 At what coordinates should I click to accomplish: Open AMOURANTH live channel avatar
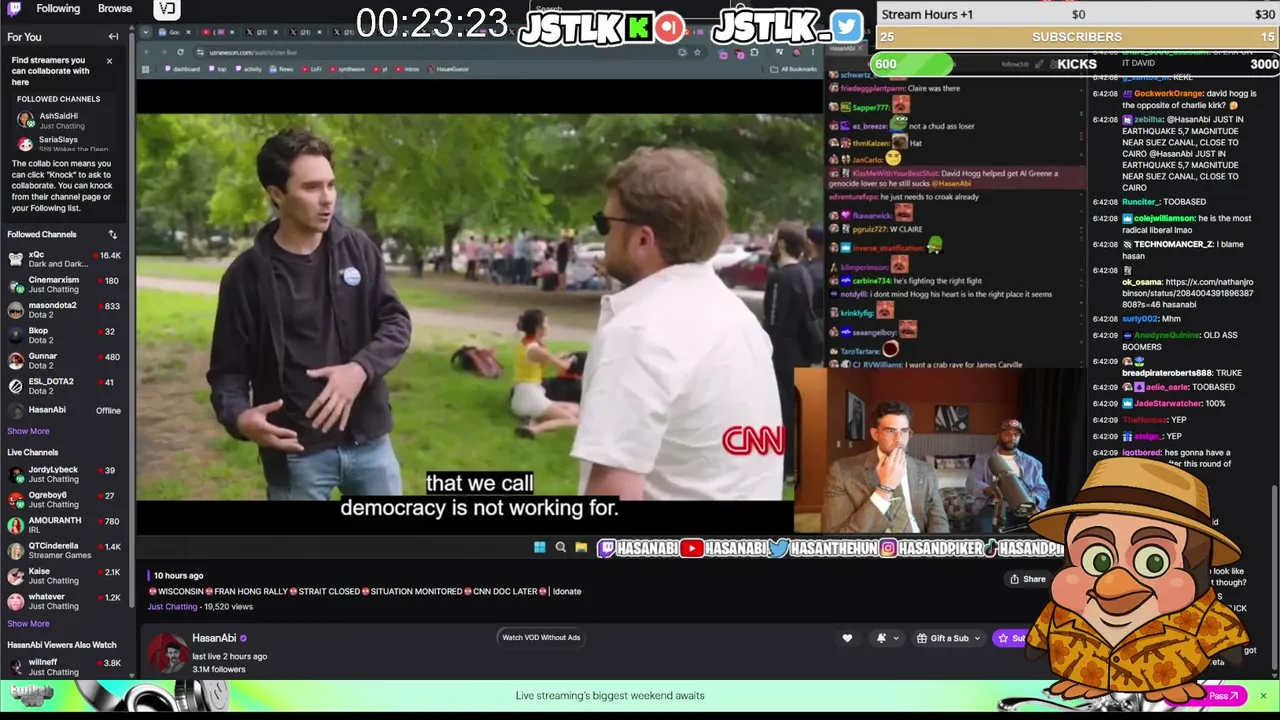[15, 525]
